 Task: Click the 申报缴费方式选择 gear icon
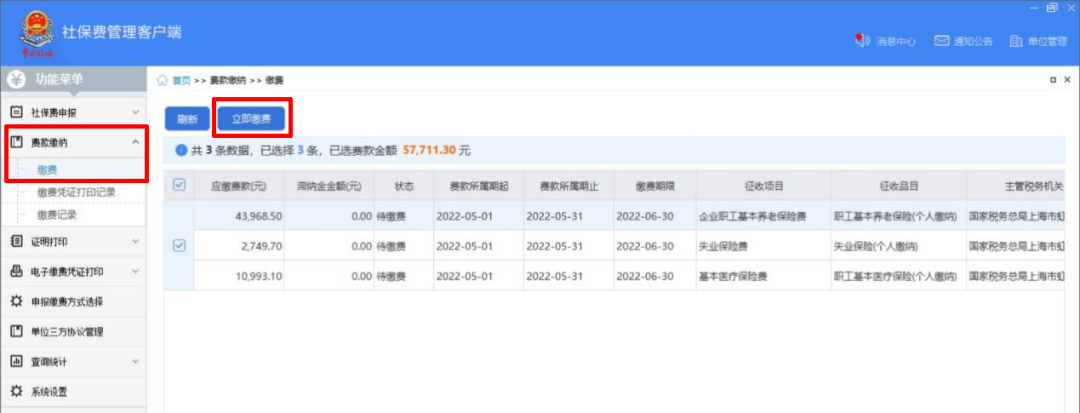[x=17, y=301]
